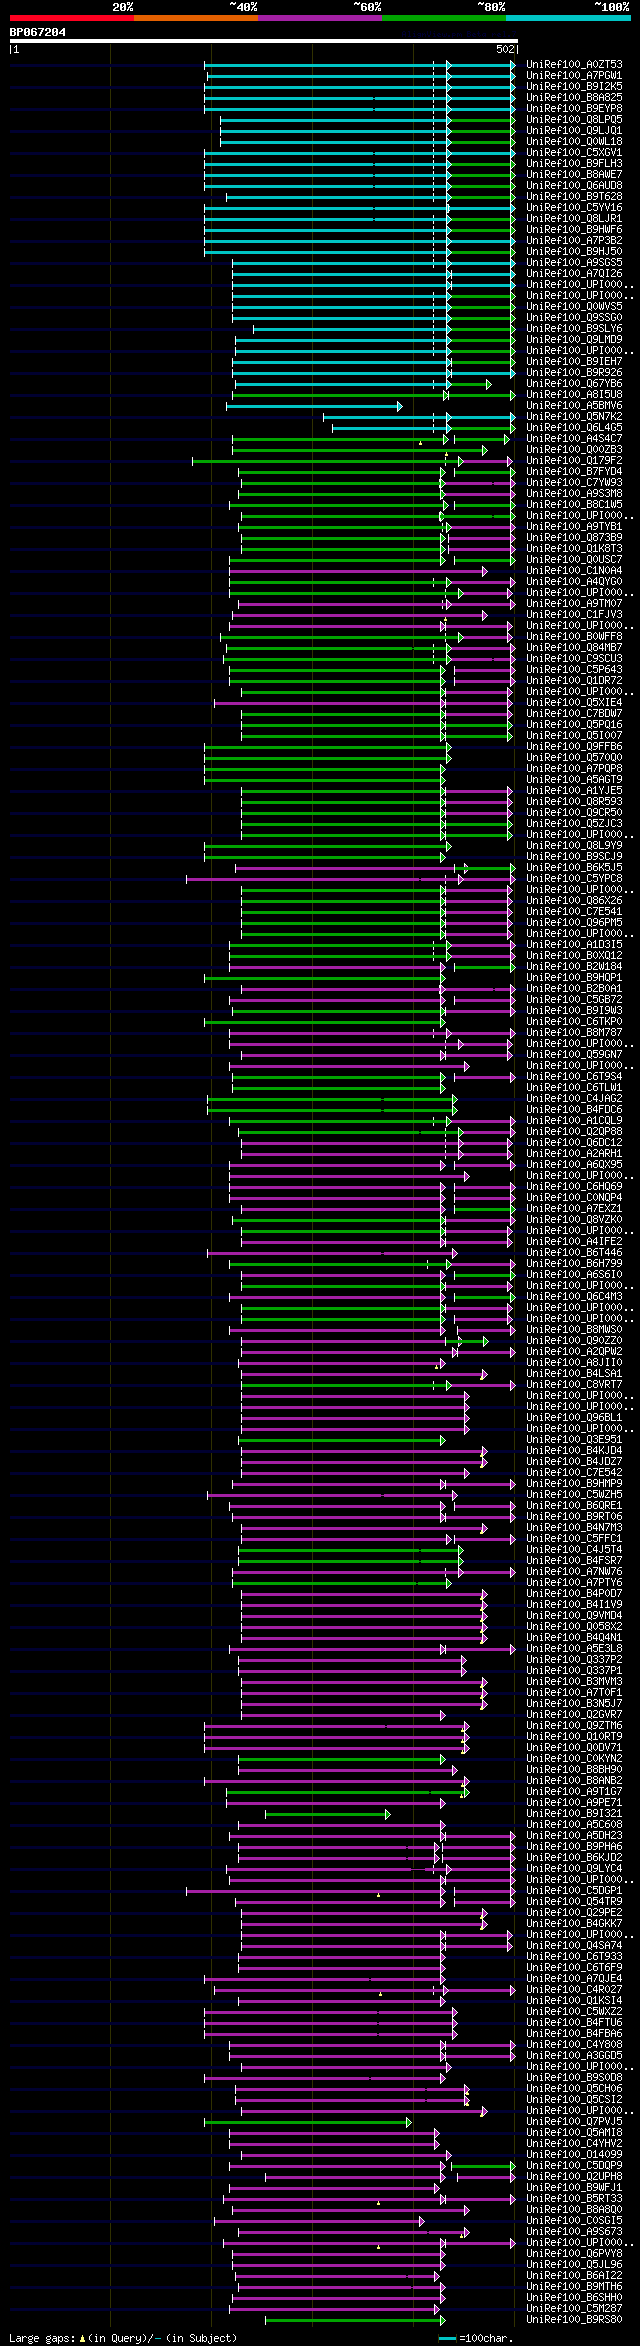Select the UniRef100_A4QYG0 entry
Viewport: 640px width, 2346px height.
coord(574,581)
